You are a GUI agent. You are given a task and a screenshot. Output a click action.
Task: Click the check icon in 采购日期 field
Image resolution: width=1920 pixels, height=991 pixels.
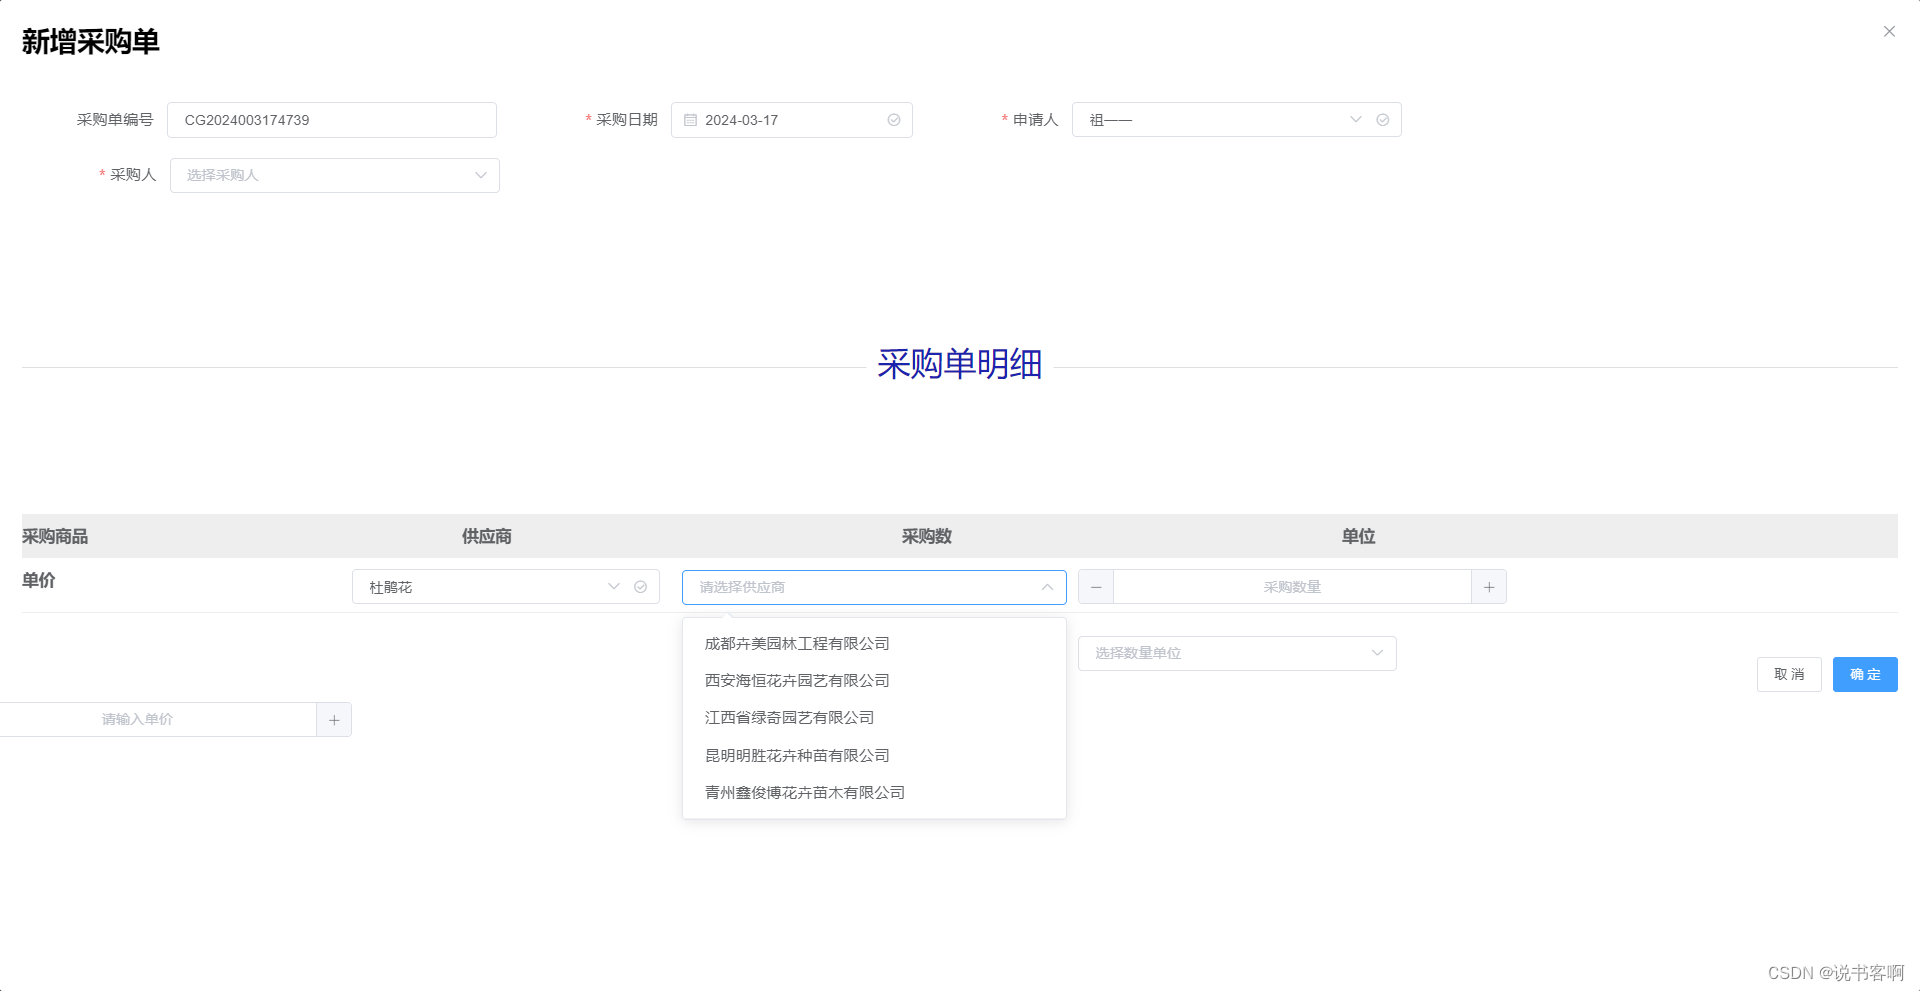[x=894, y=120]
